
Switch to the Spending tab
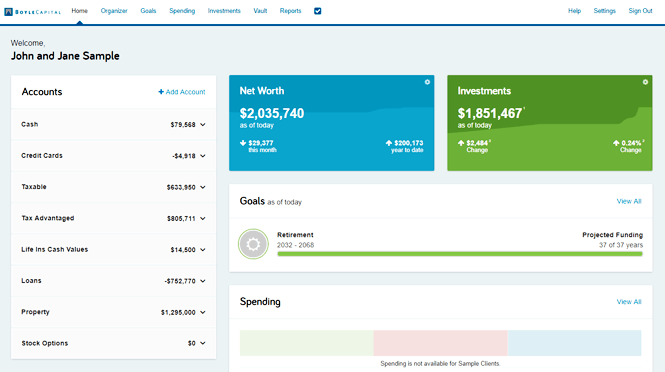[182, 11]
